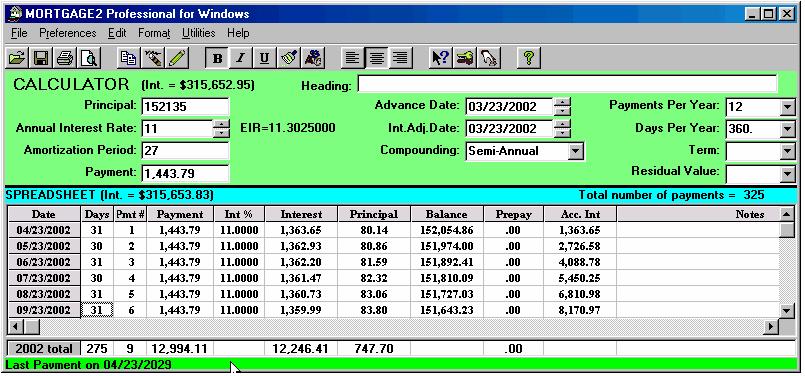Click spreadsheet horizontal scroll right arrow

[x=772, y=327]
